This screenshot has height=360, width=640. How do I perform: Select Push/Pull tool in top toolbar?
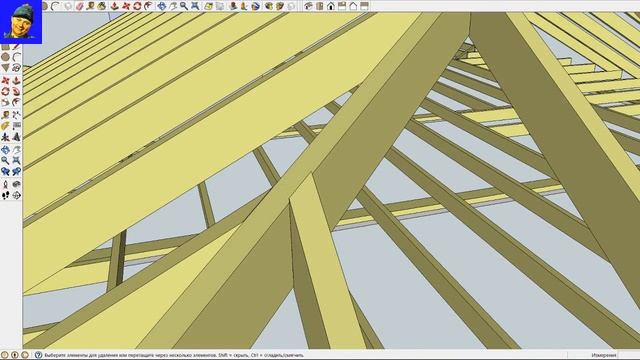pyautogui.click(x=114, y=6)
